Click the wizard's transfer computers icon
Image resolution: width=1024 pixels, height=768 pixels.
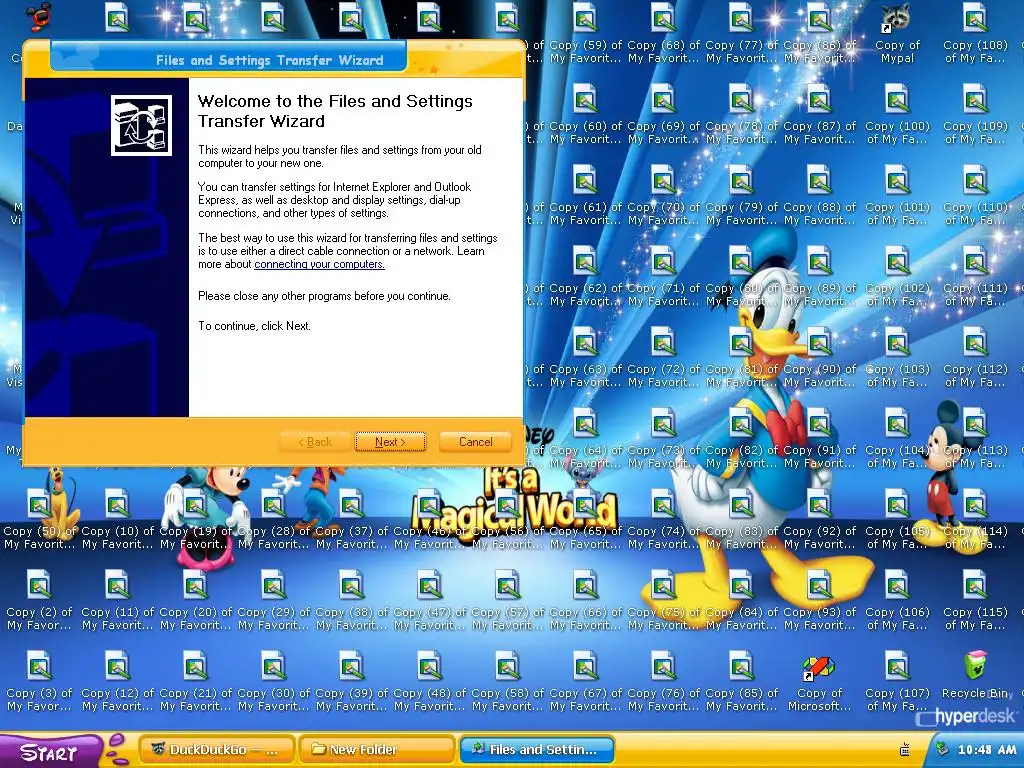click(141, 125)
